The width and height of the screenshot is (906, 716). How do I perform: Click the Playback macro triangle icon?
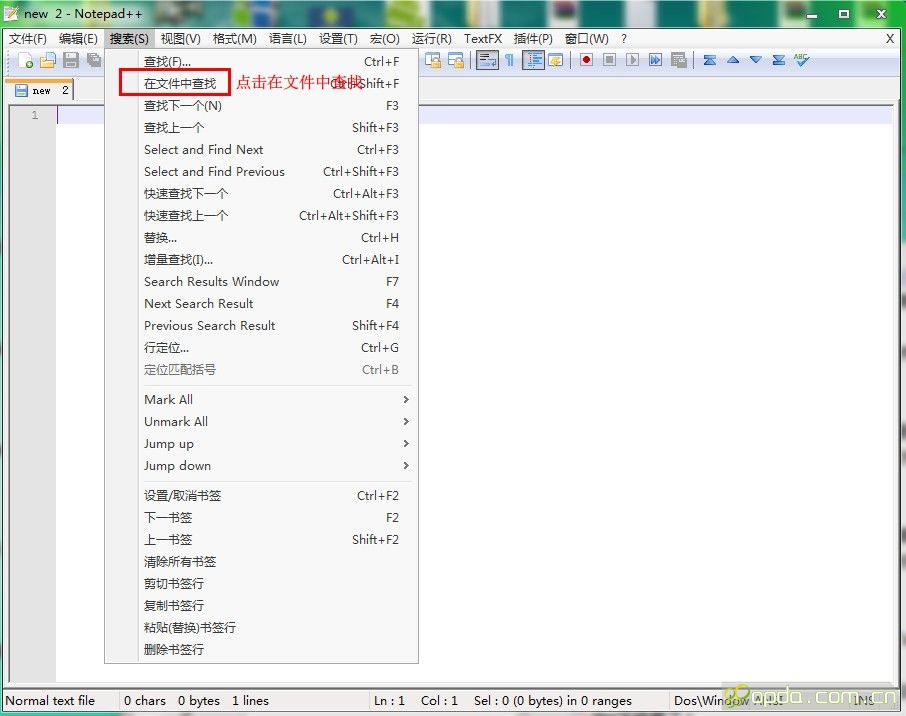[x=632, y=60]
